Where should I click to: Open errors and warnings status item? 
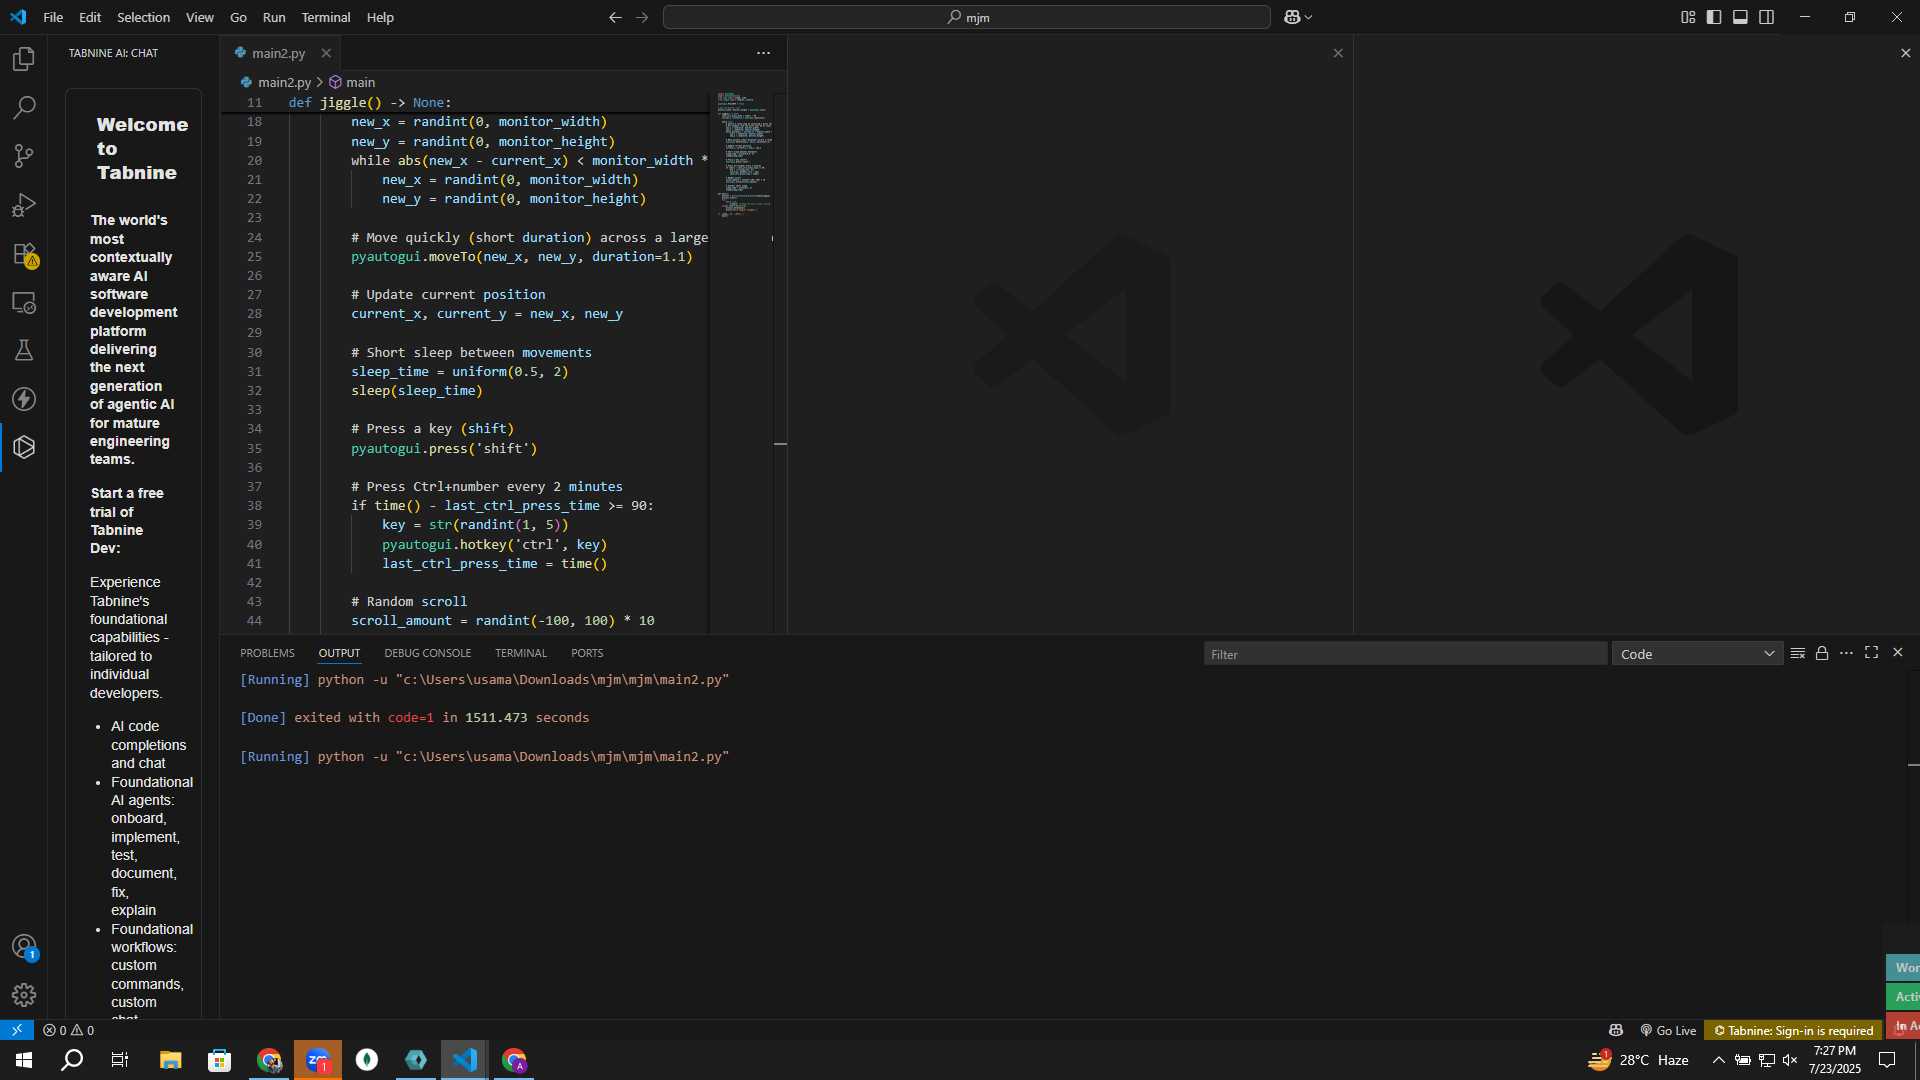tap(69, 1030)
